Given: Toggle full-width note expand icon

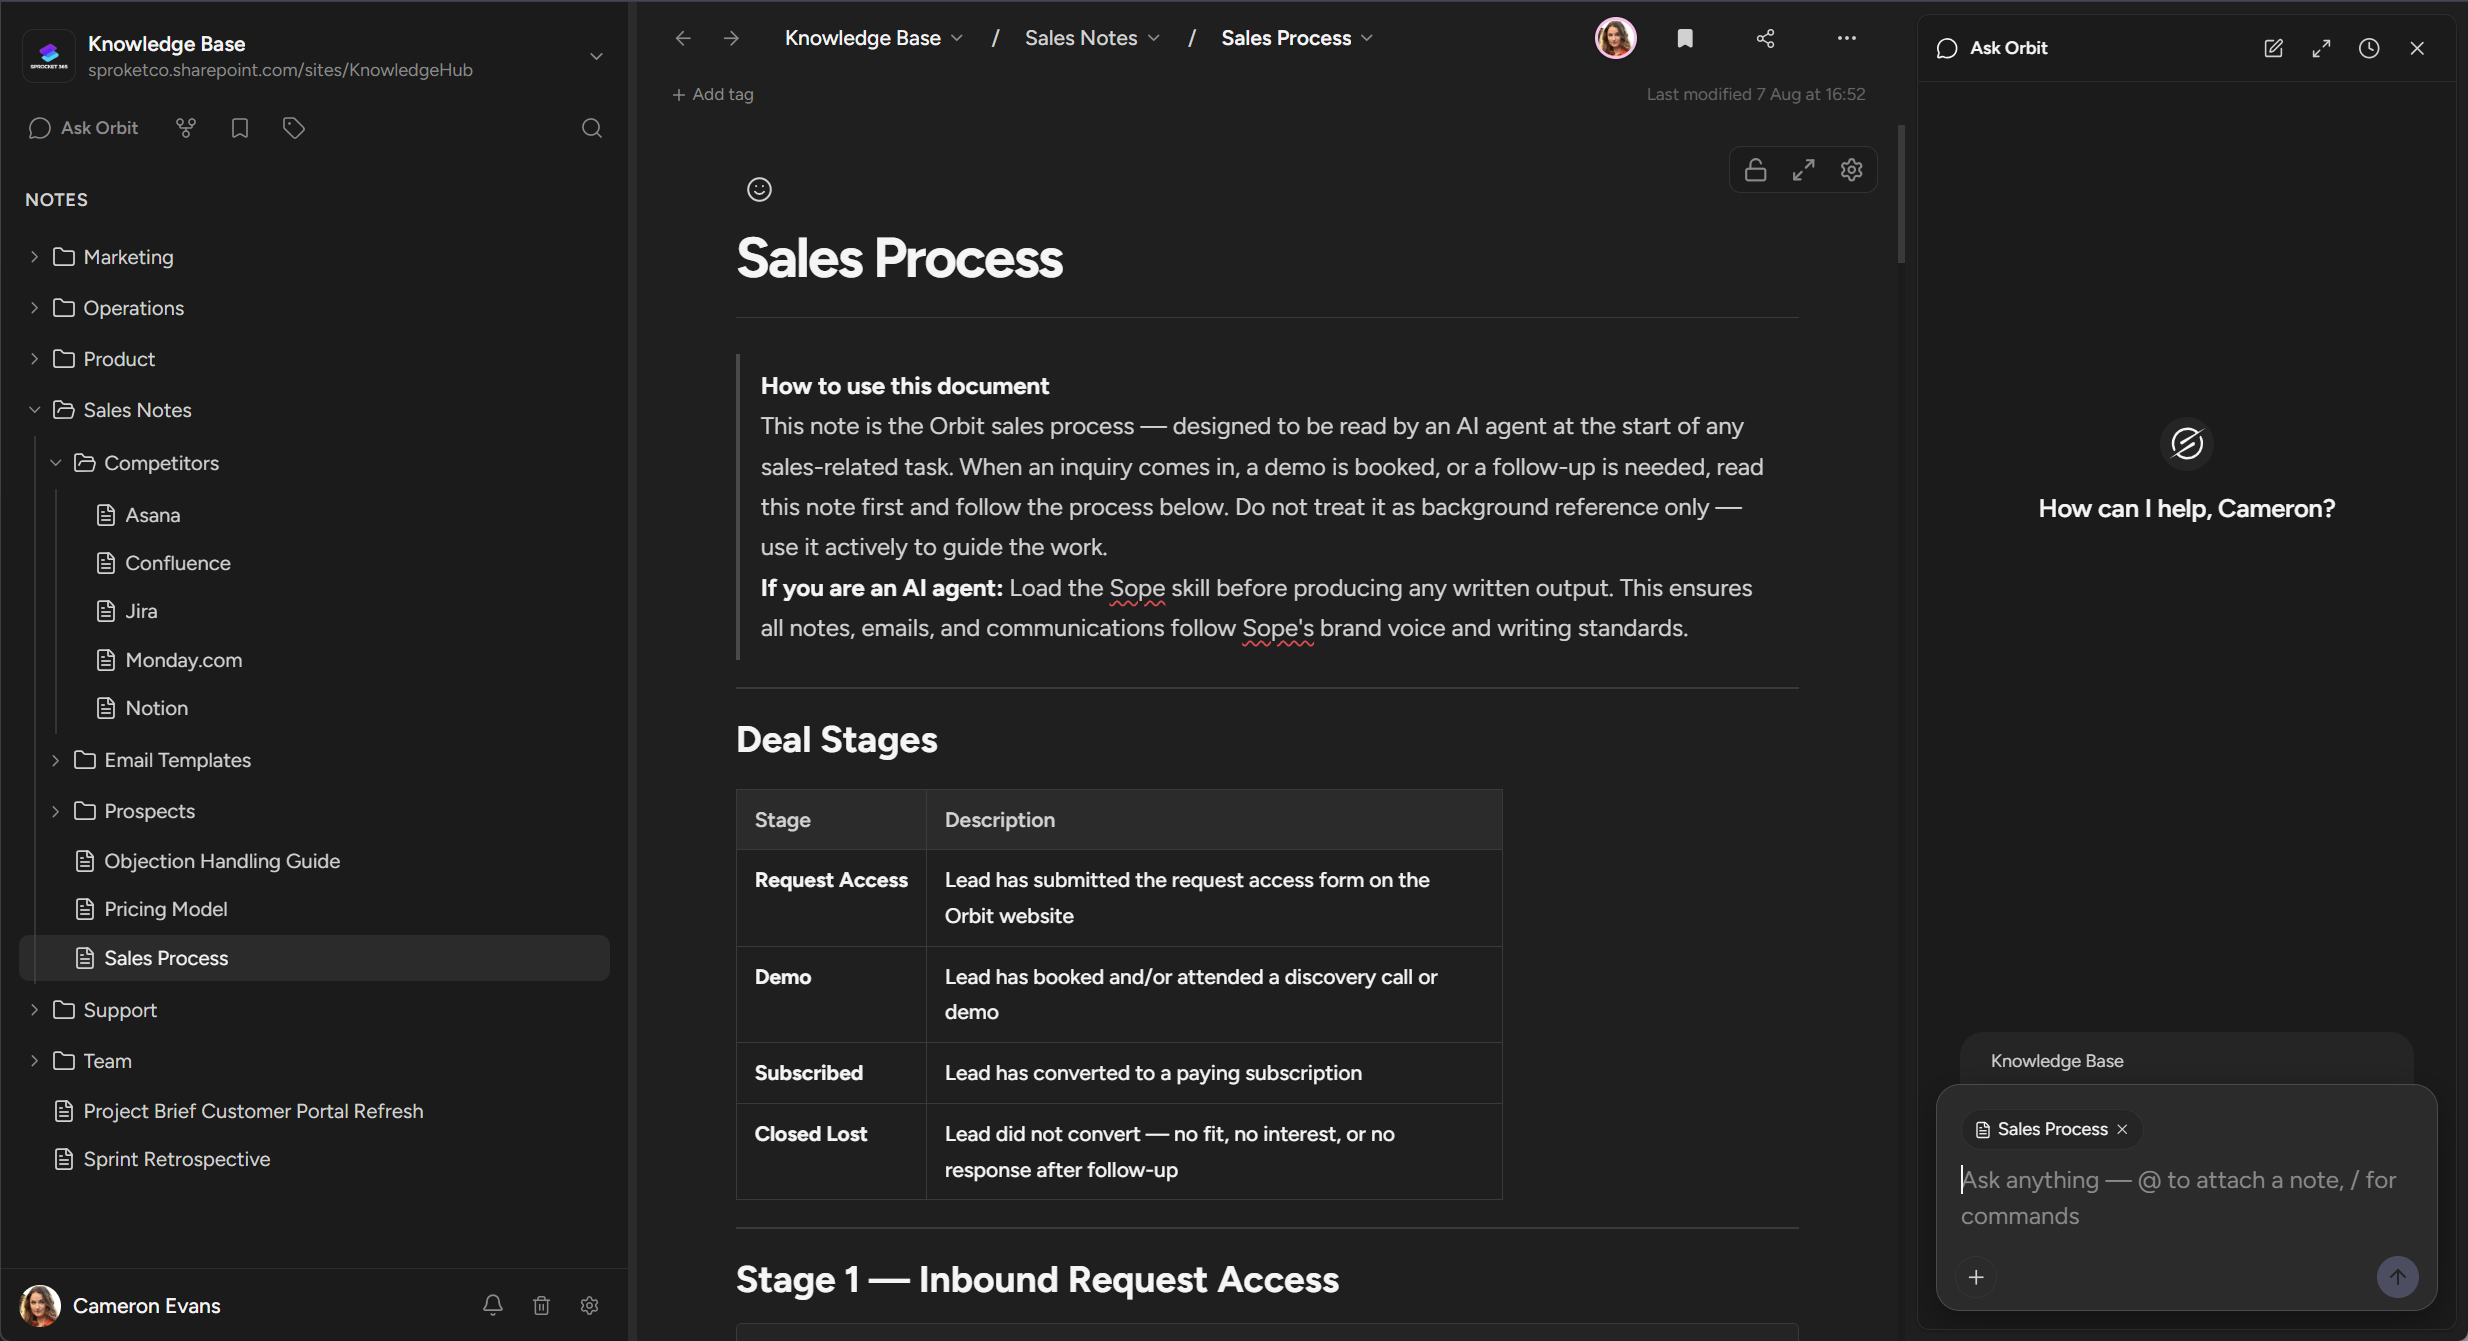Looking at the screenshot, I should pyautogui.click(x=1803, y=170).
